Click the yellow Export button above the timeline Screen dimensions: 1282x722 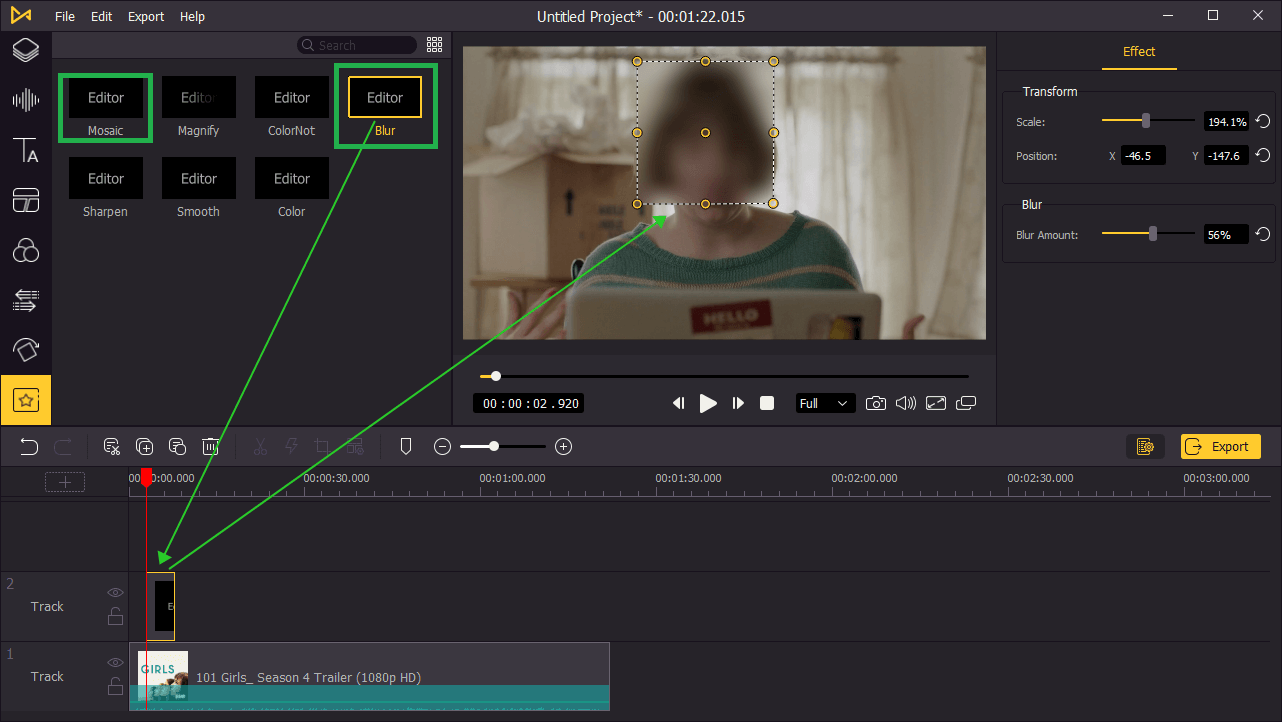1220,447
